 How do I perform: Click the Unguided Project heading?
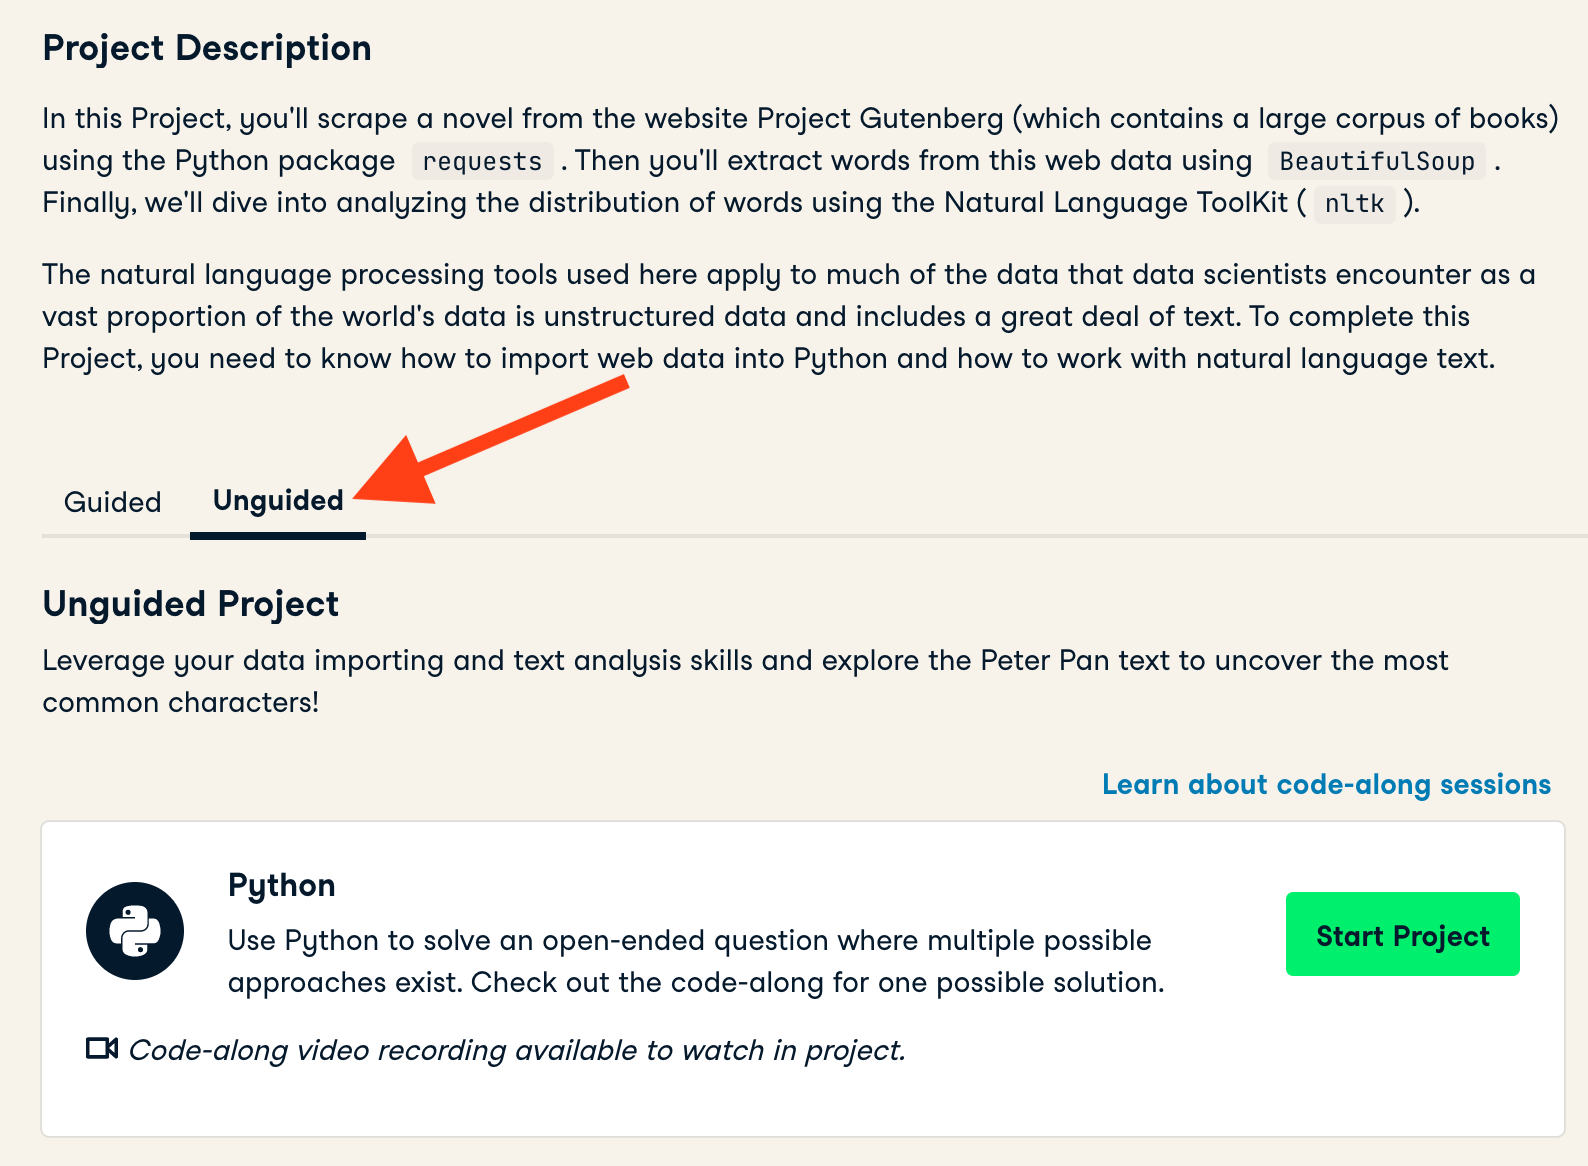(x=190, y=604)
